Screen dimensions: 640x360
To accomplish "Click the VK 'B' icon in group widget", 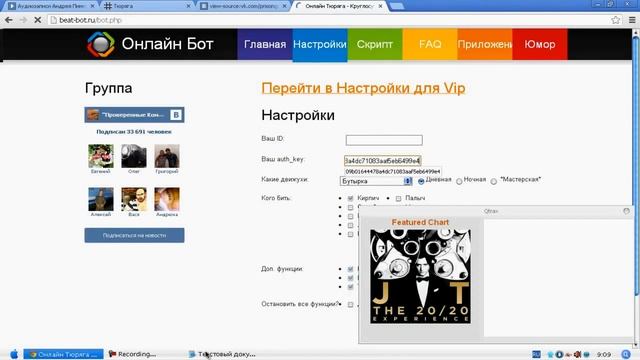I will [176, 115].
